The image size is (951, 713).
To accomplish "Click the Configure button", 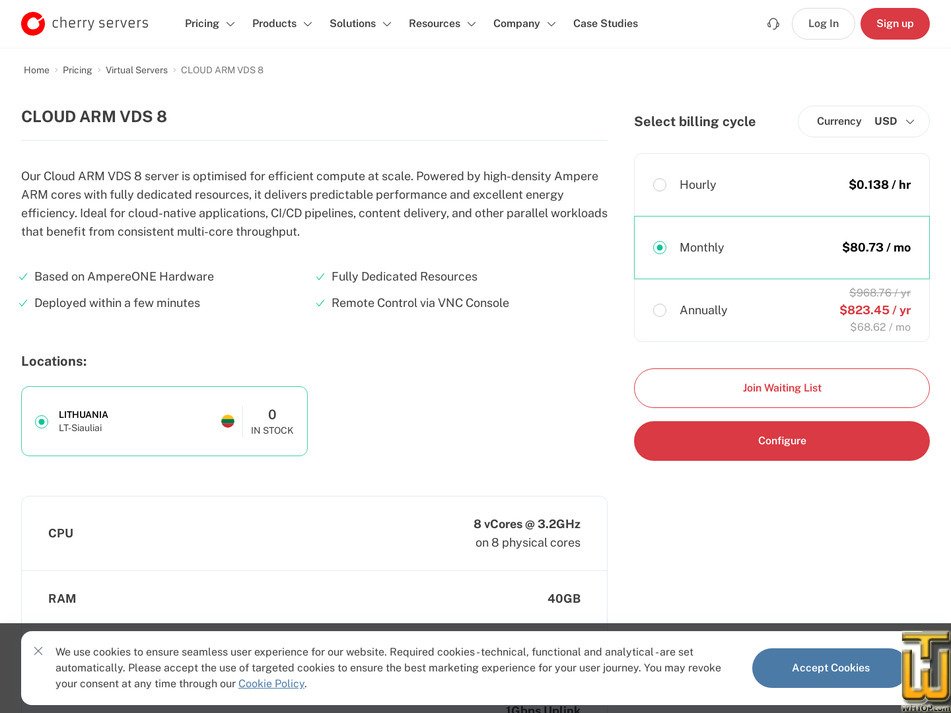I will coord(782,441).
